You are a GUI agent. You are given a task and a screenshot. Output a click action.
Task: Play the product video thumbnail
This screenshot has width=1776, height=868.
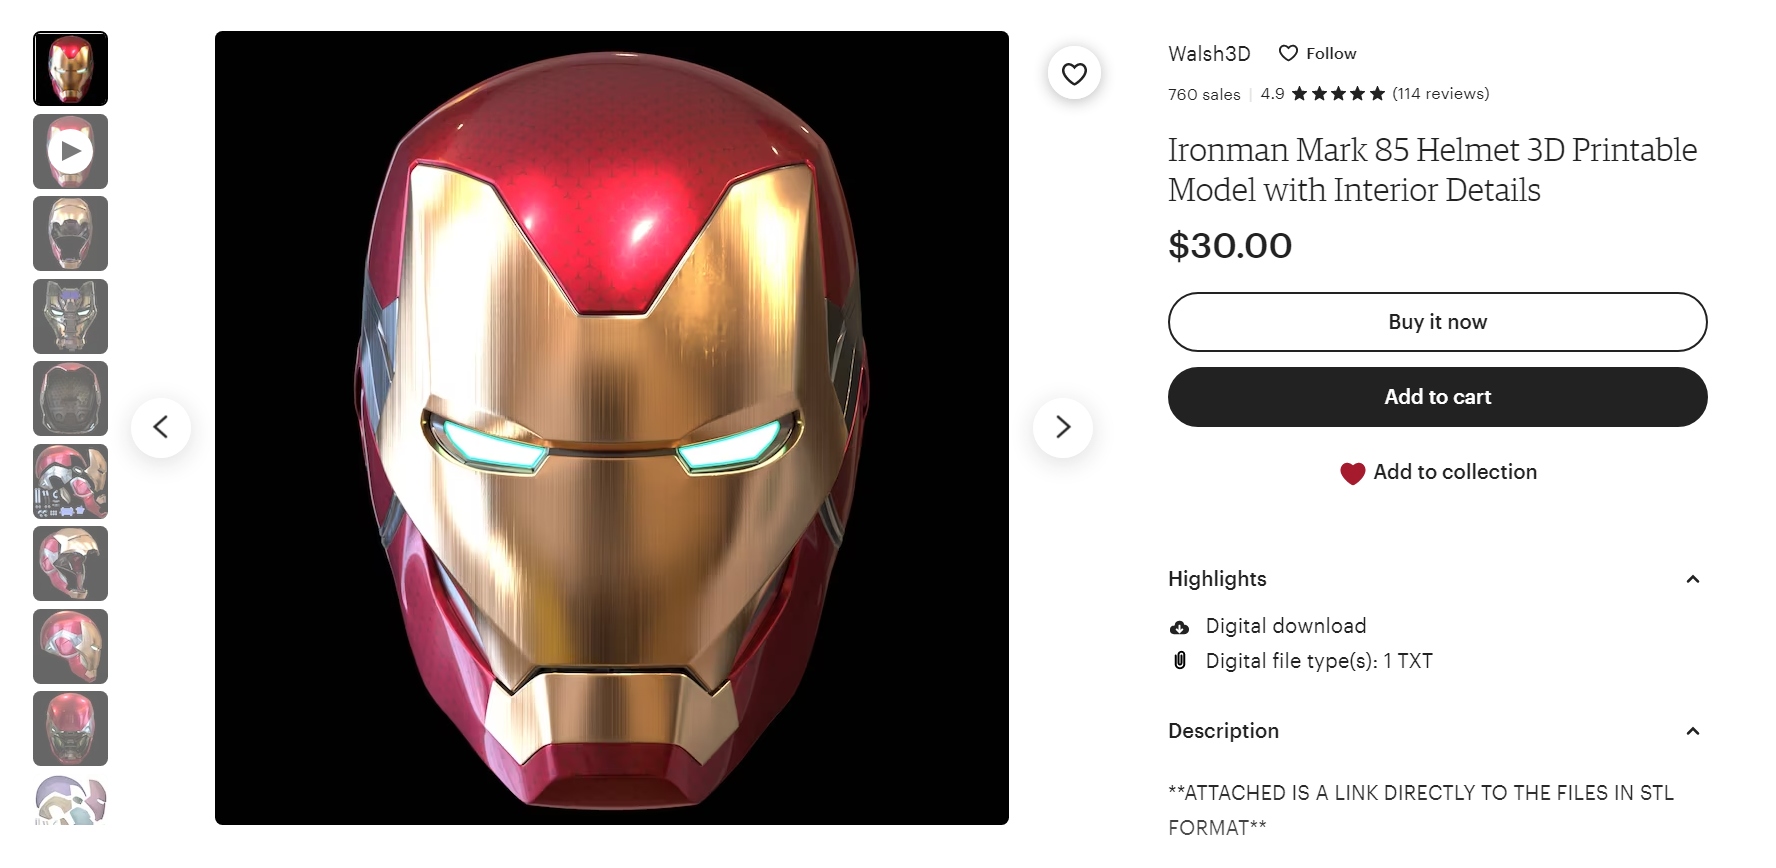(70, 151)
